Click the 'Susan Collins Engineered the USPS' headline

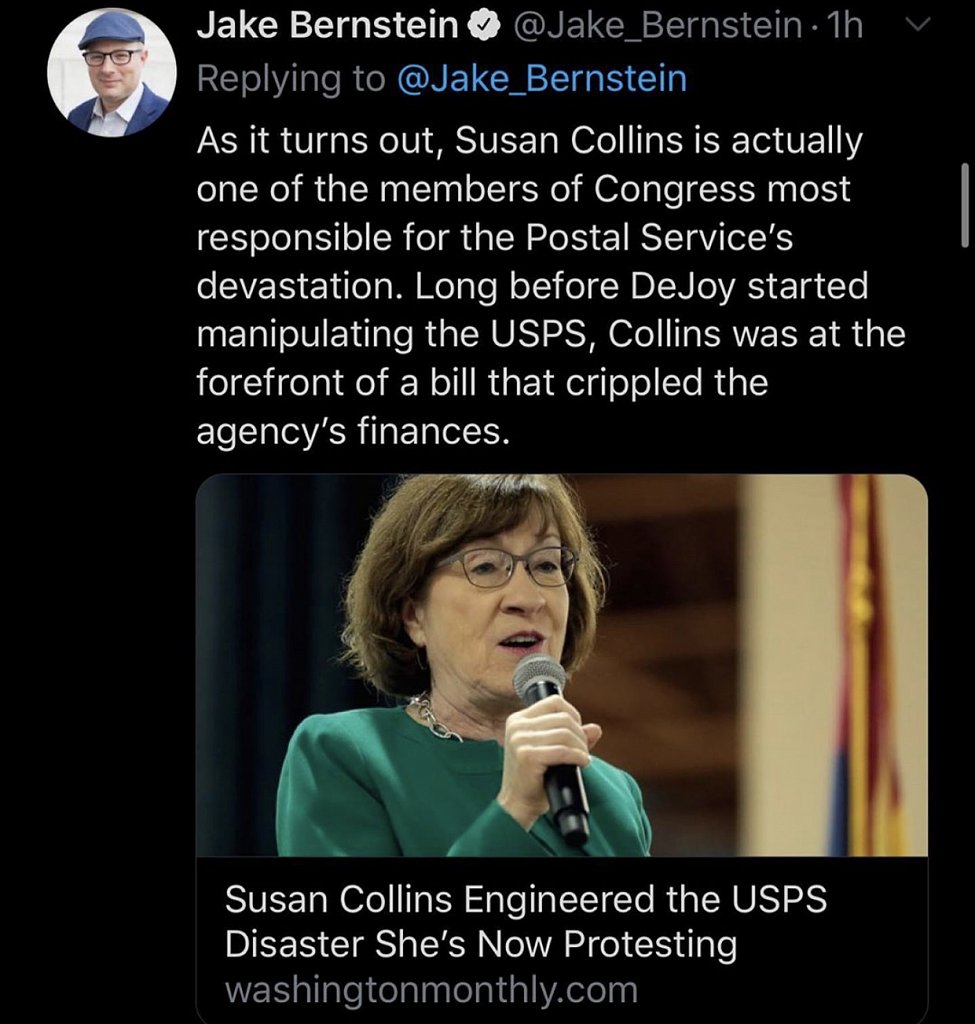tap(526, 899)
